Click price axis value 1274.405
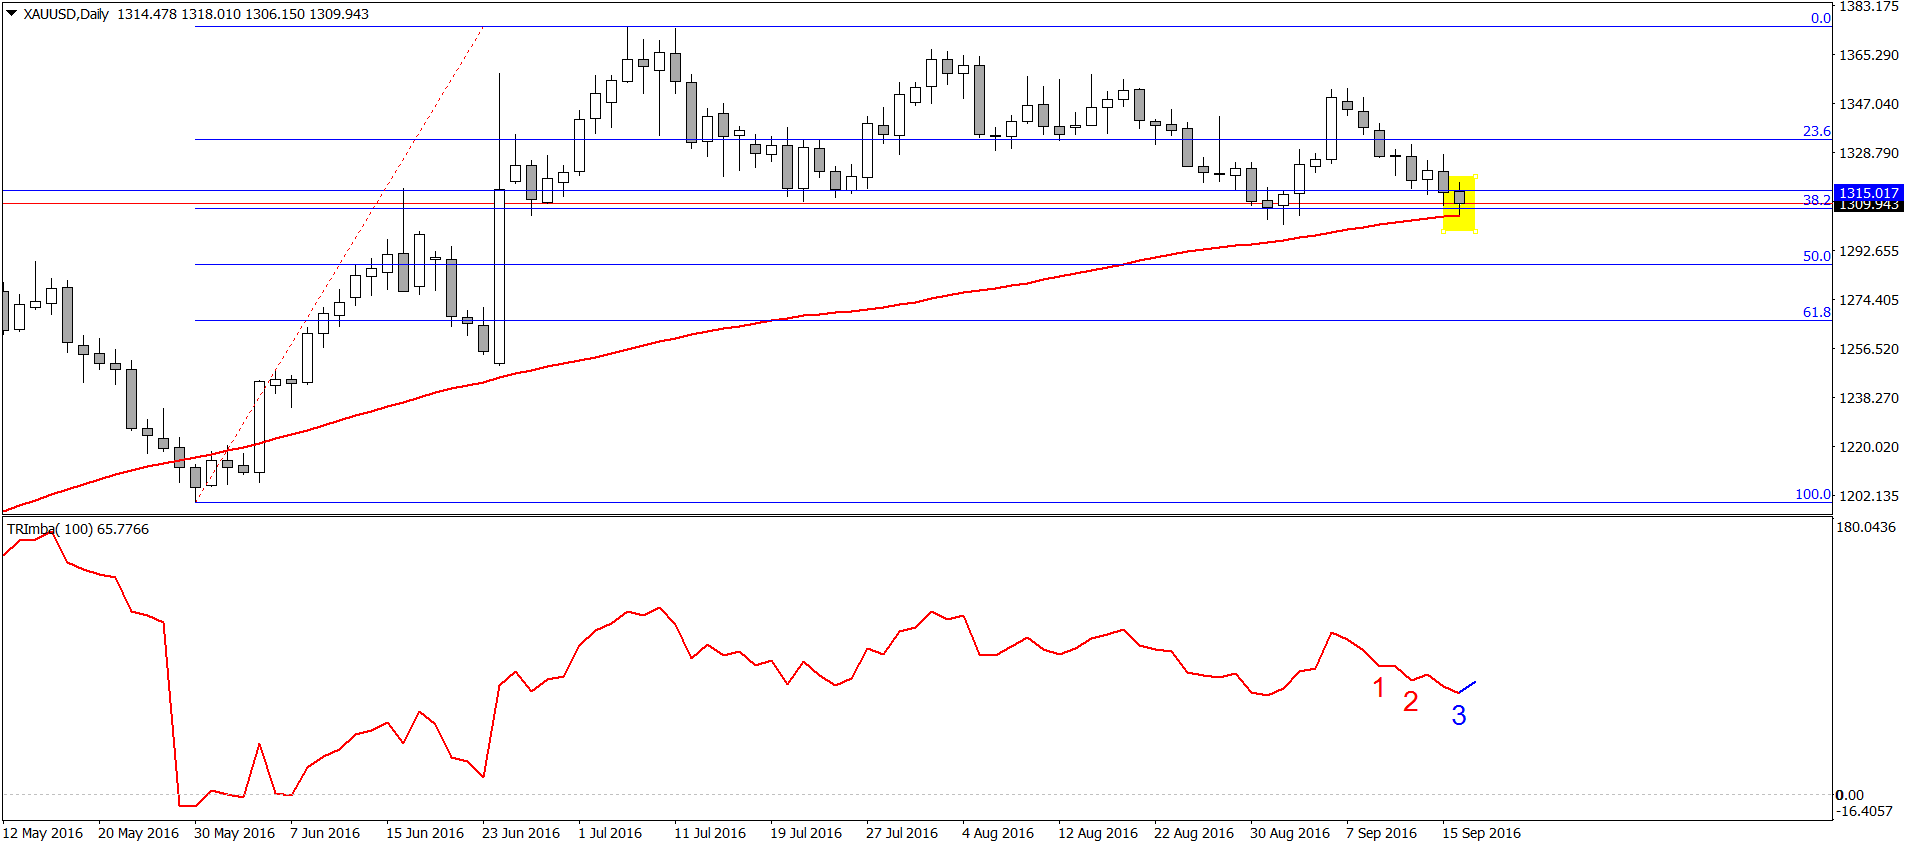Image resolution: width=1908 pixels, height=847 pixels. coord(1869,300)
